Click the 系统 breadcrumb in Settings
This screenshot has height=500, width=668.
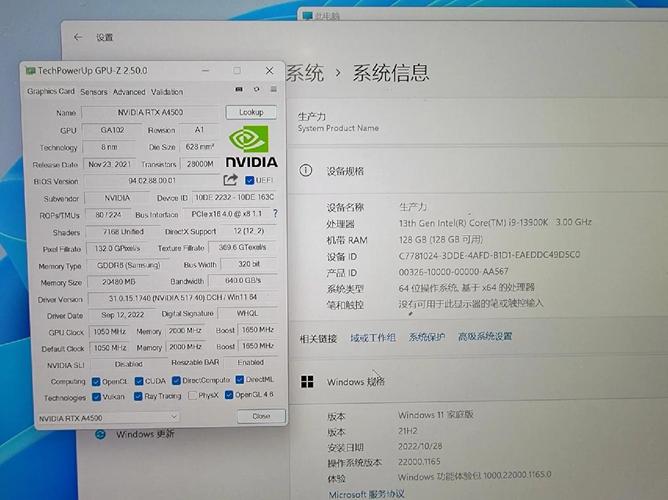[305, 73]
